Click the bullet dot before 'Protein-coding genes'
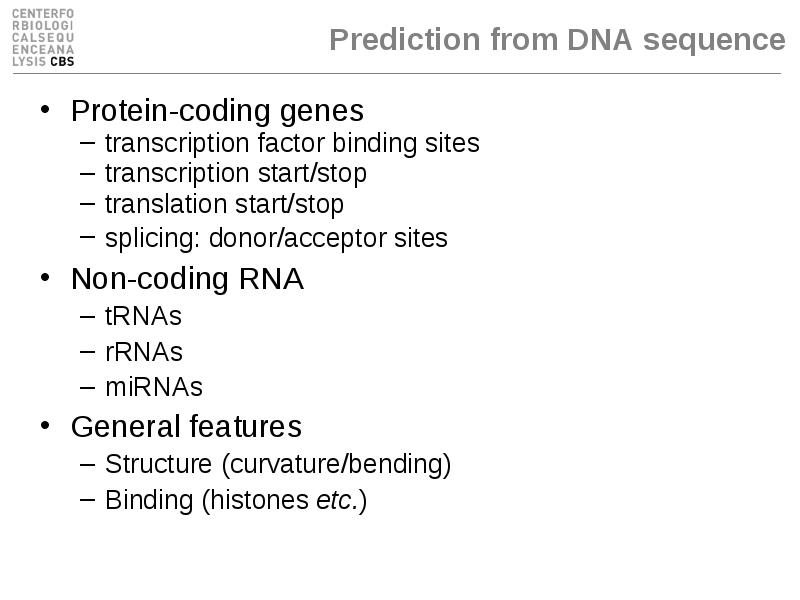 point(45,109)
